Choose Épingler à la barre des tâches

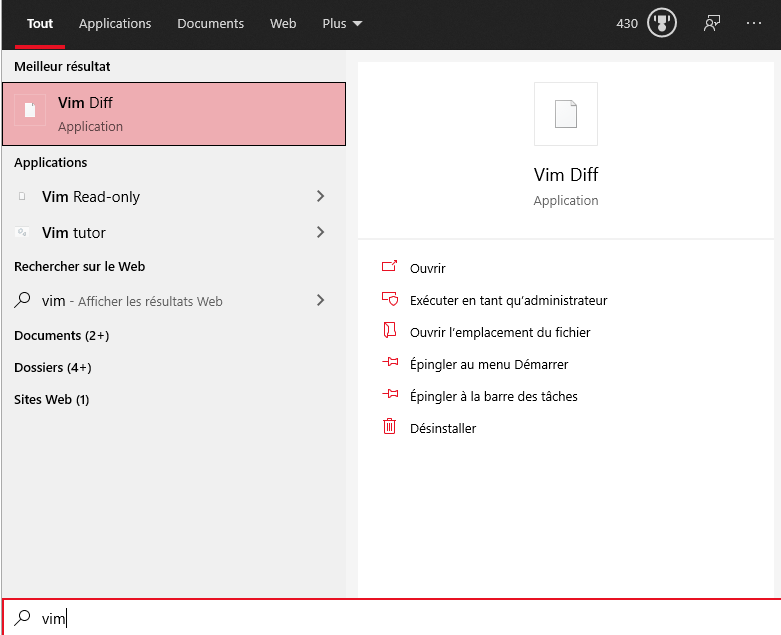tap(494, 396)
